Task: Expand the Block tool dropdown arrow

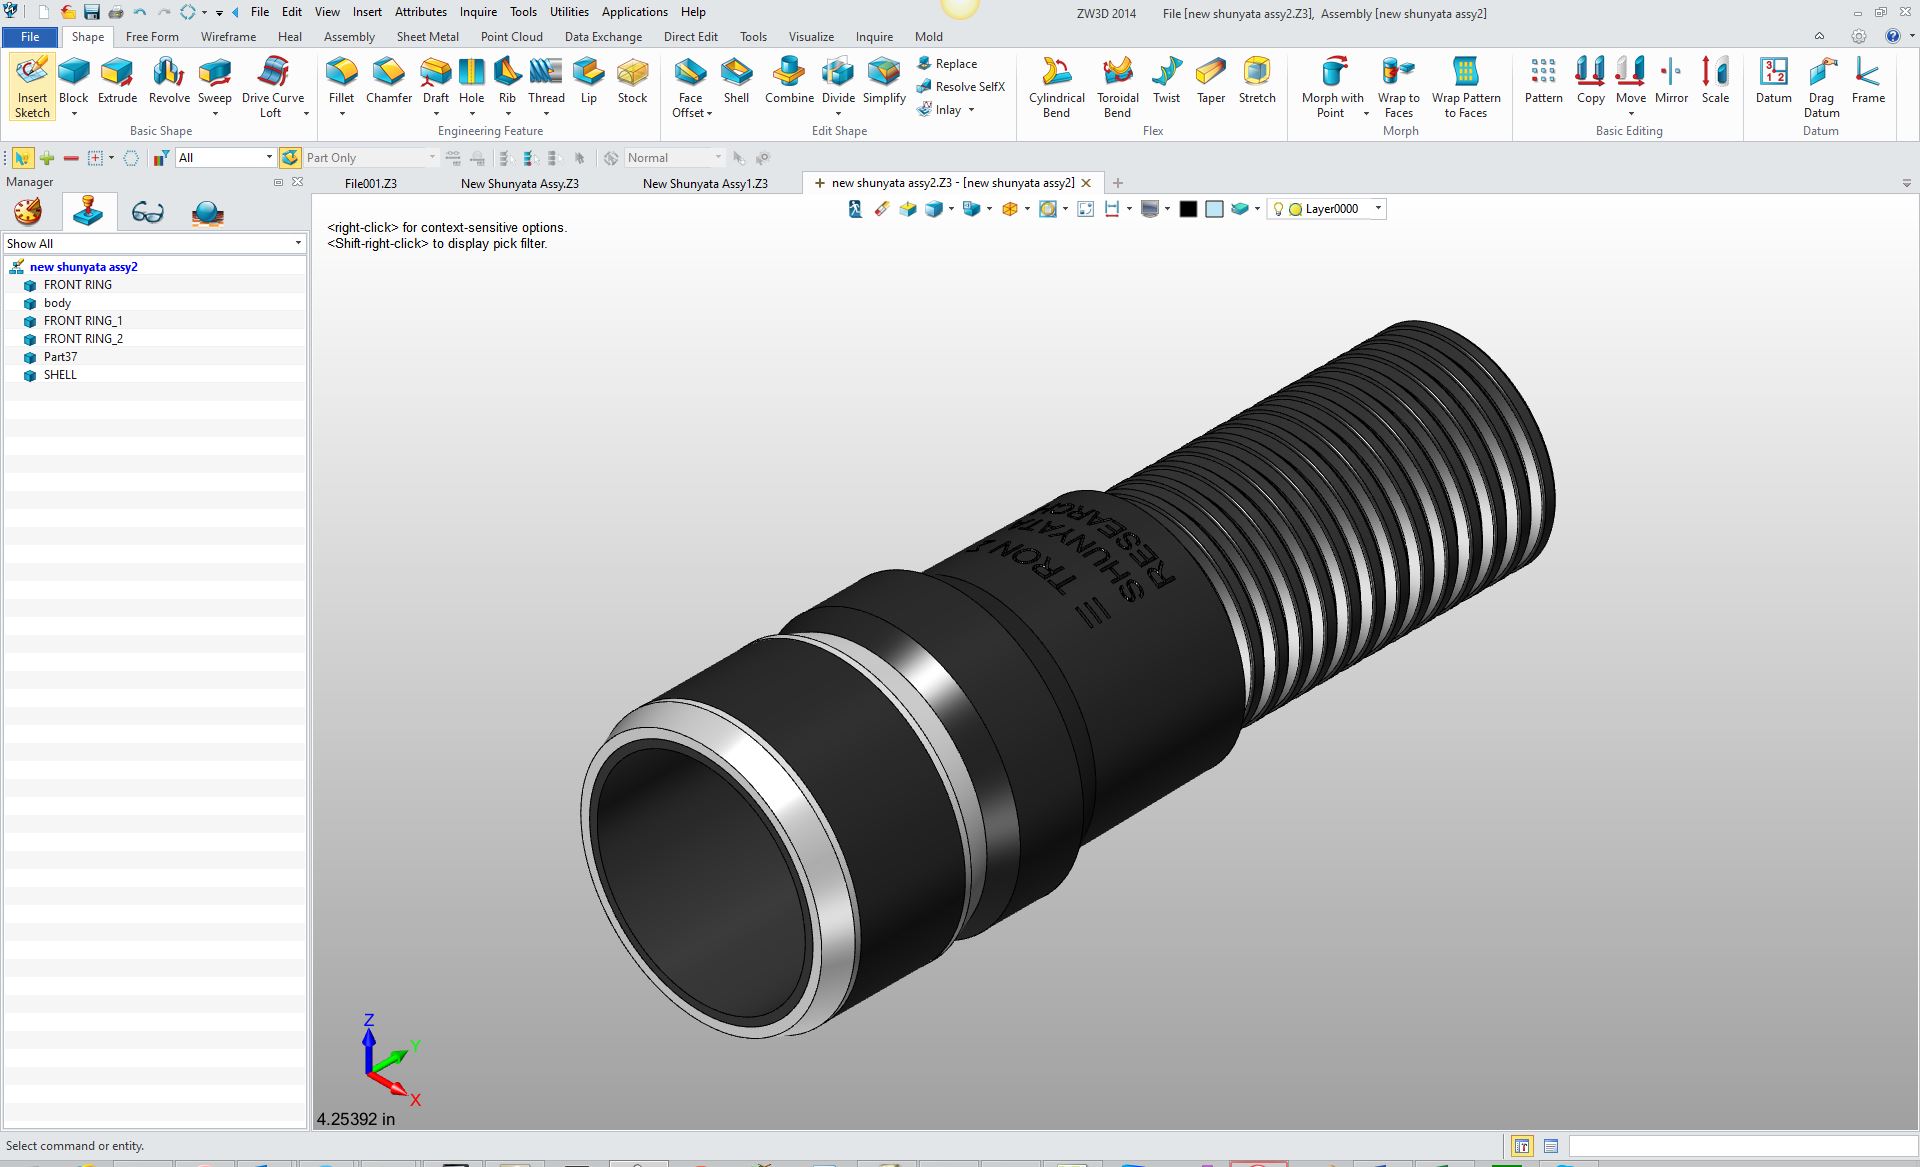Action: tap(74, 114)
